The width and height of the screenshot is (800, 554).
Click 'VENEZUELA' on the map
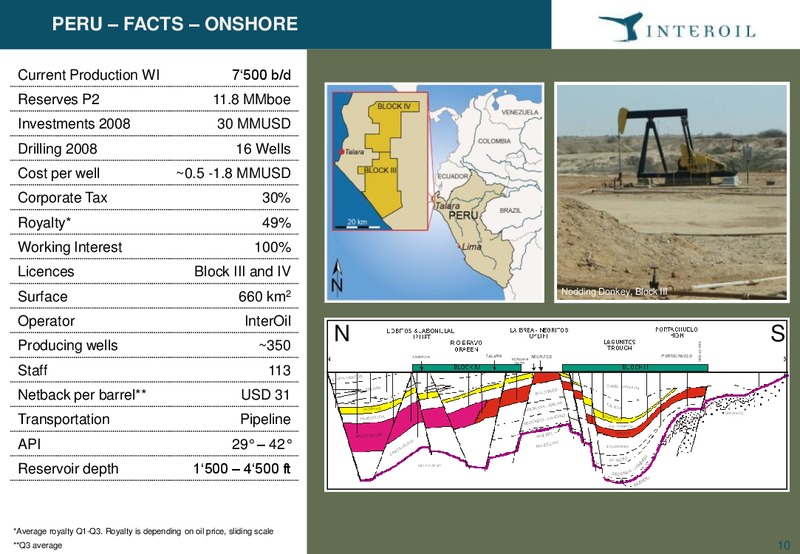[x=520, y=112]
